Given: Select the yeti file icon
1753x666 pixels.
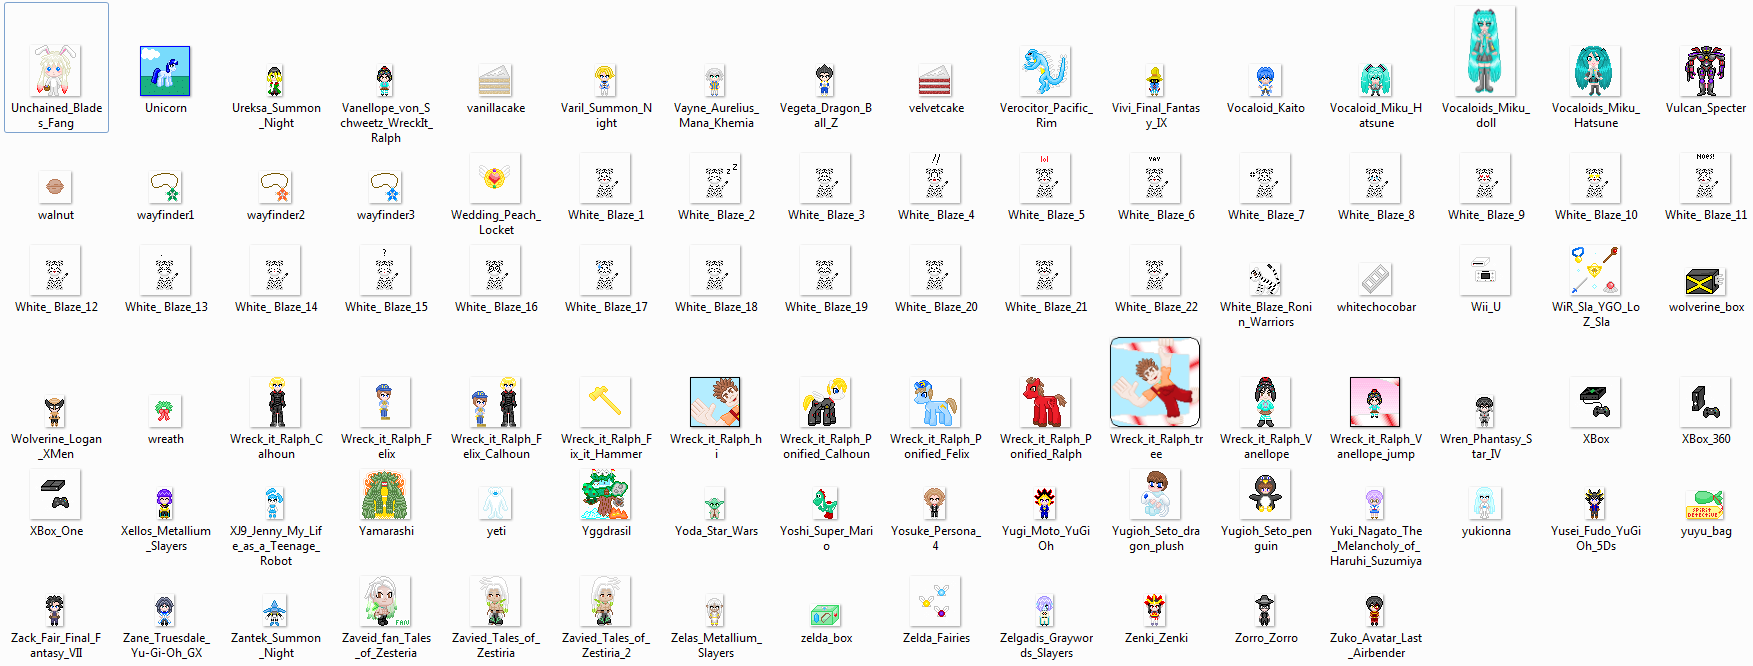Looking at the screenshot, I should [495, 503].
